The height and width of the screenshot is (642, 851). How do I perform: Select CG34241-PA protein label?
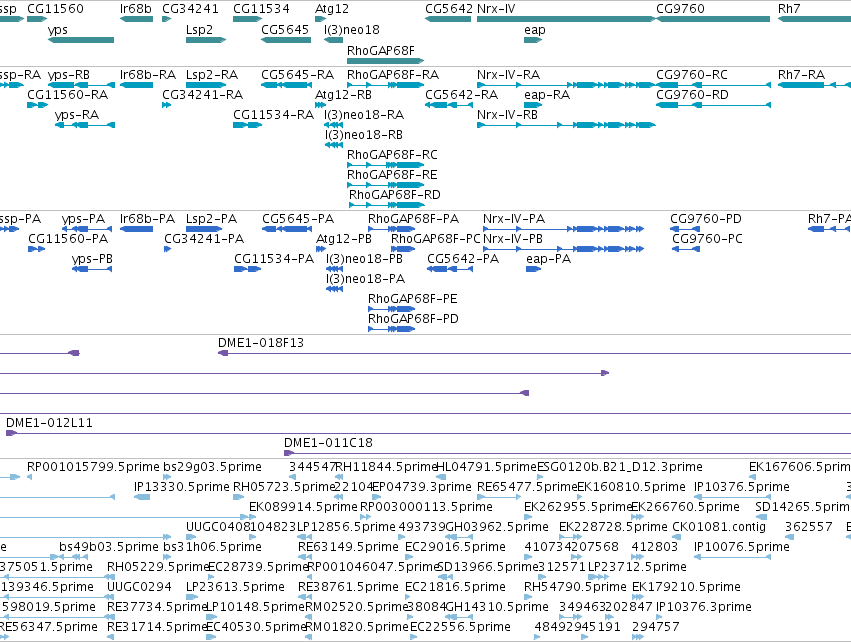click(x=204, y=239)
